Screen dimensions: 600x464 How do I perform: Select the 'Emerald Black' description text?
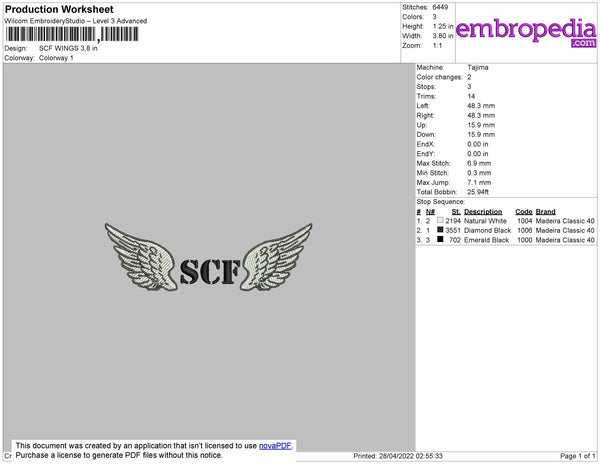pyautogui.click(x=486, y=240)
